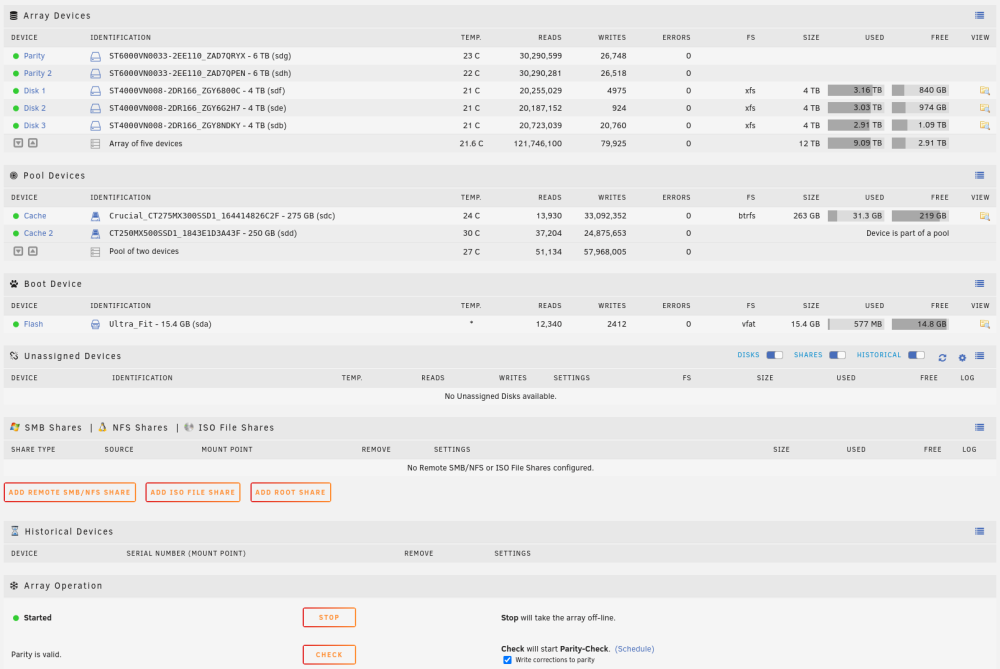
Task: Refresh the Unassigned Devices list
Action: (942, 358)
